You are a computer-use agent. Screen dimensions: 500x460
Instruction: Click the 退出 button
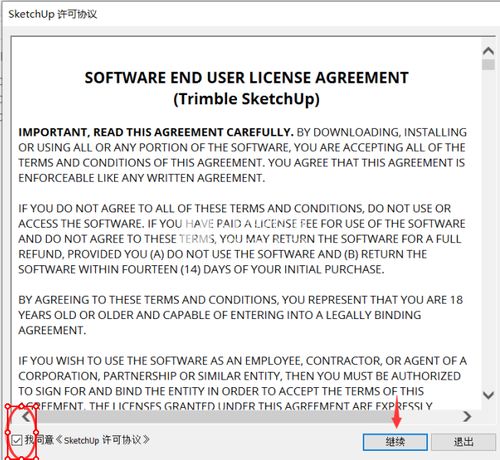(x=463, y=442)
